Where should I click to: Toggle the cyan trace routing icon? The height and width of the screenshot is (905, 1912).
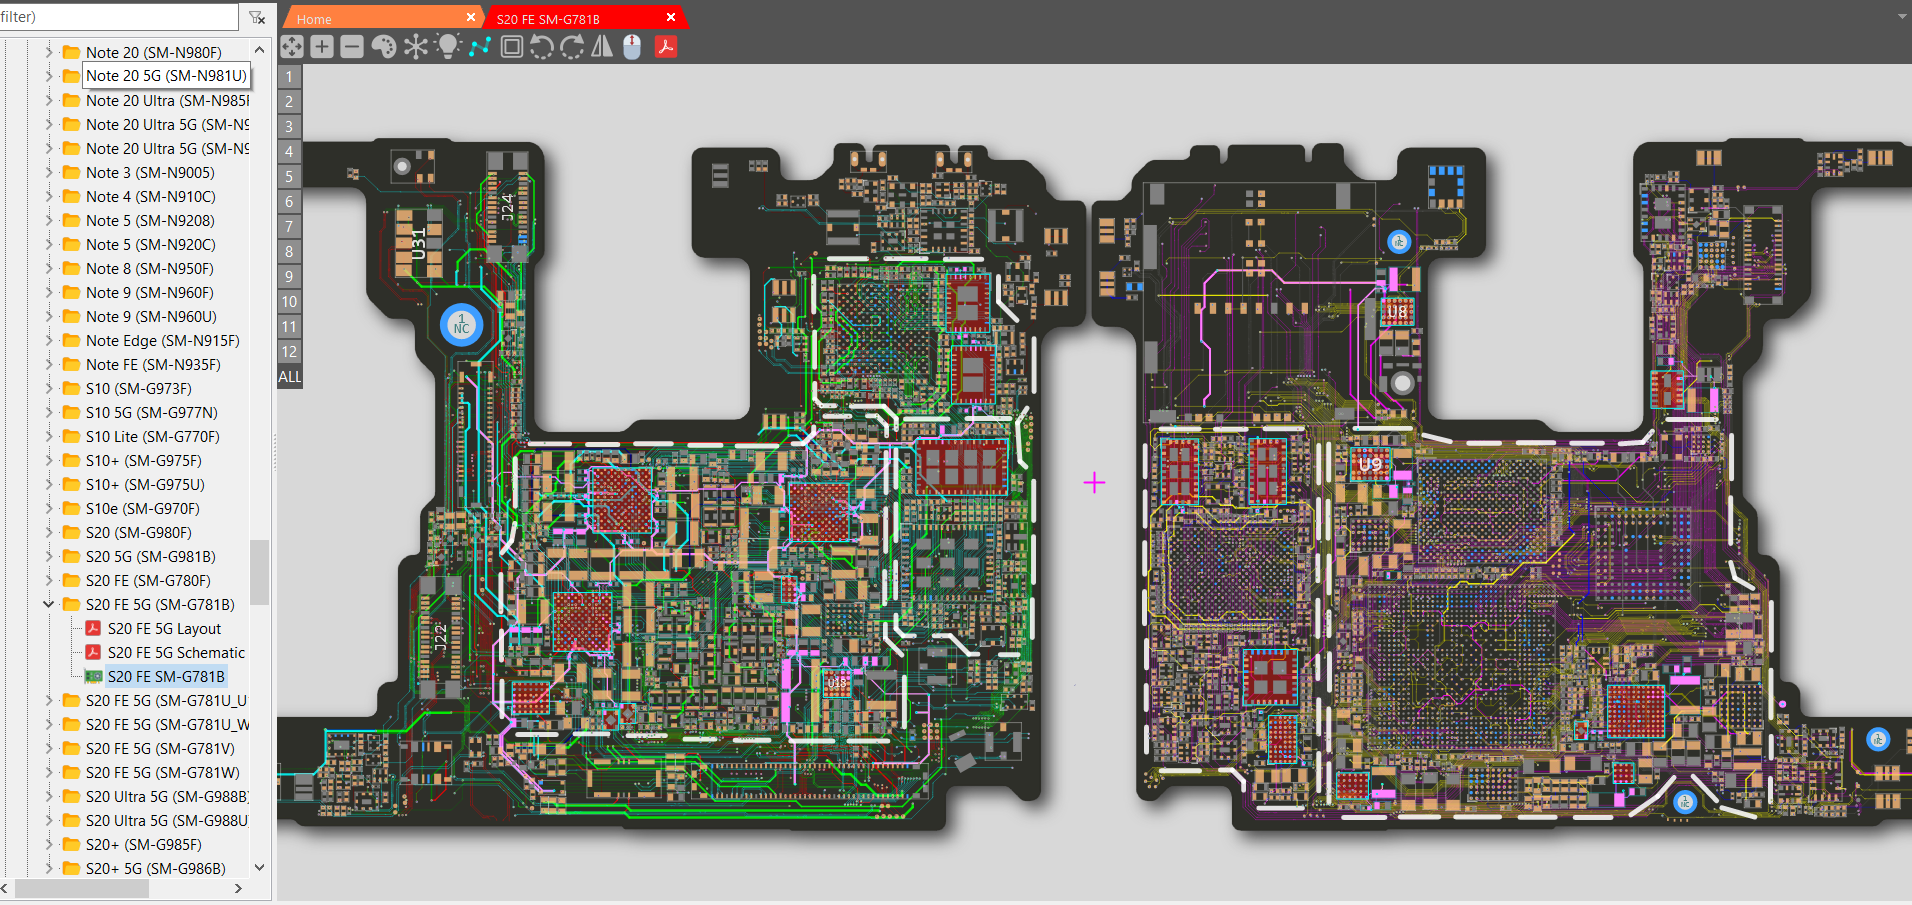pos(480,47)
